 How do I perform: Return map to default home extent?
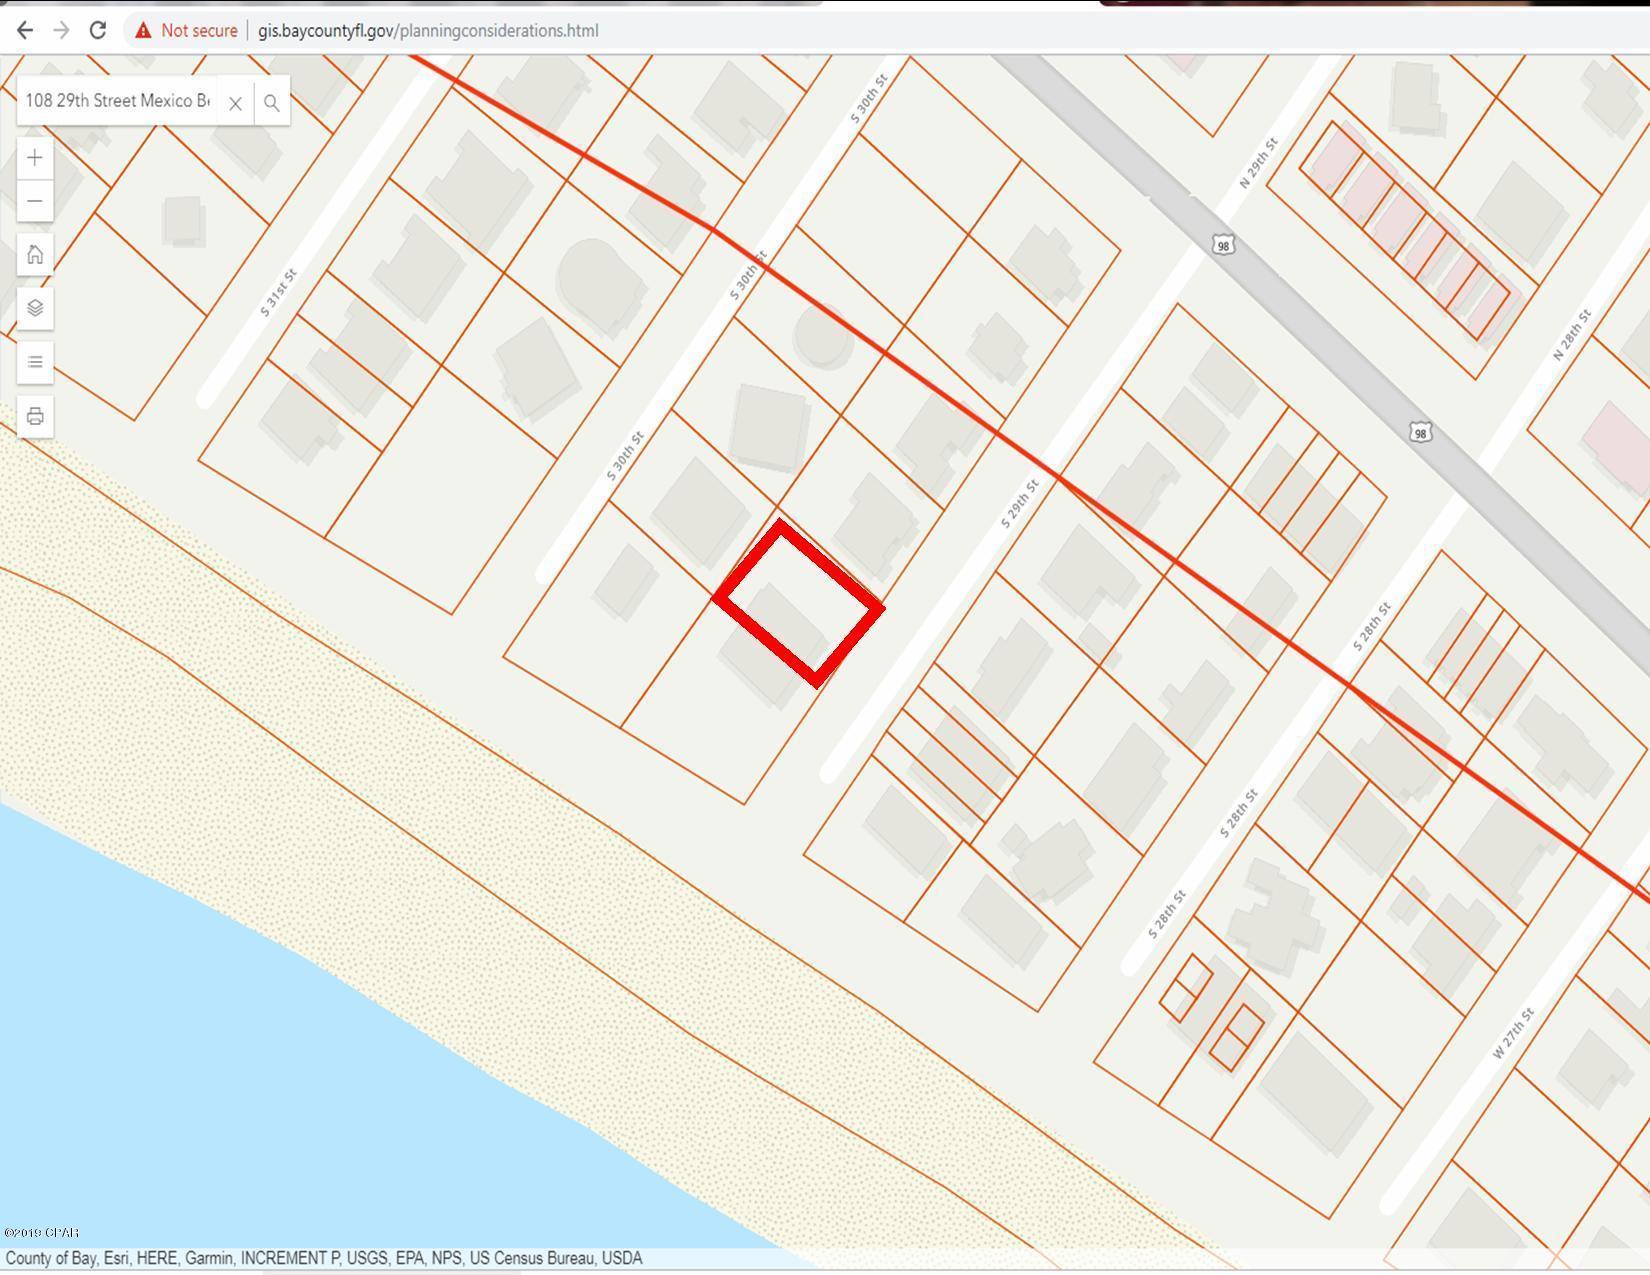[x=35, y=254]
